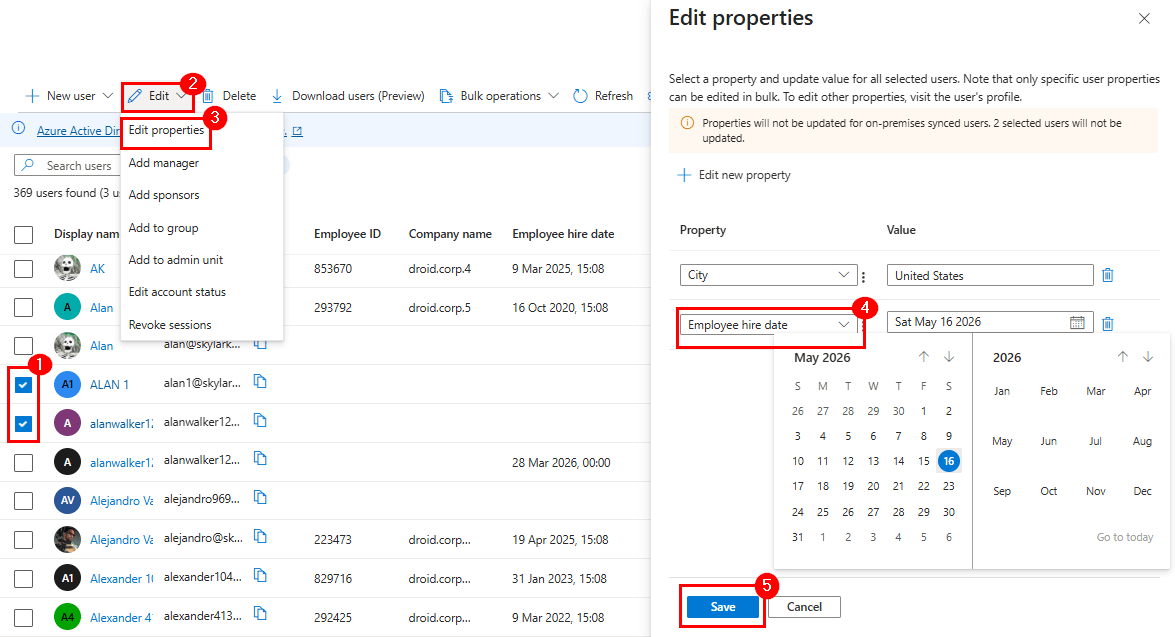Select the highlighted day 16 in calendar
1175x637 pixels.
pyautogui.click(x=949, y=461)
